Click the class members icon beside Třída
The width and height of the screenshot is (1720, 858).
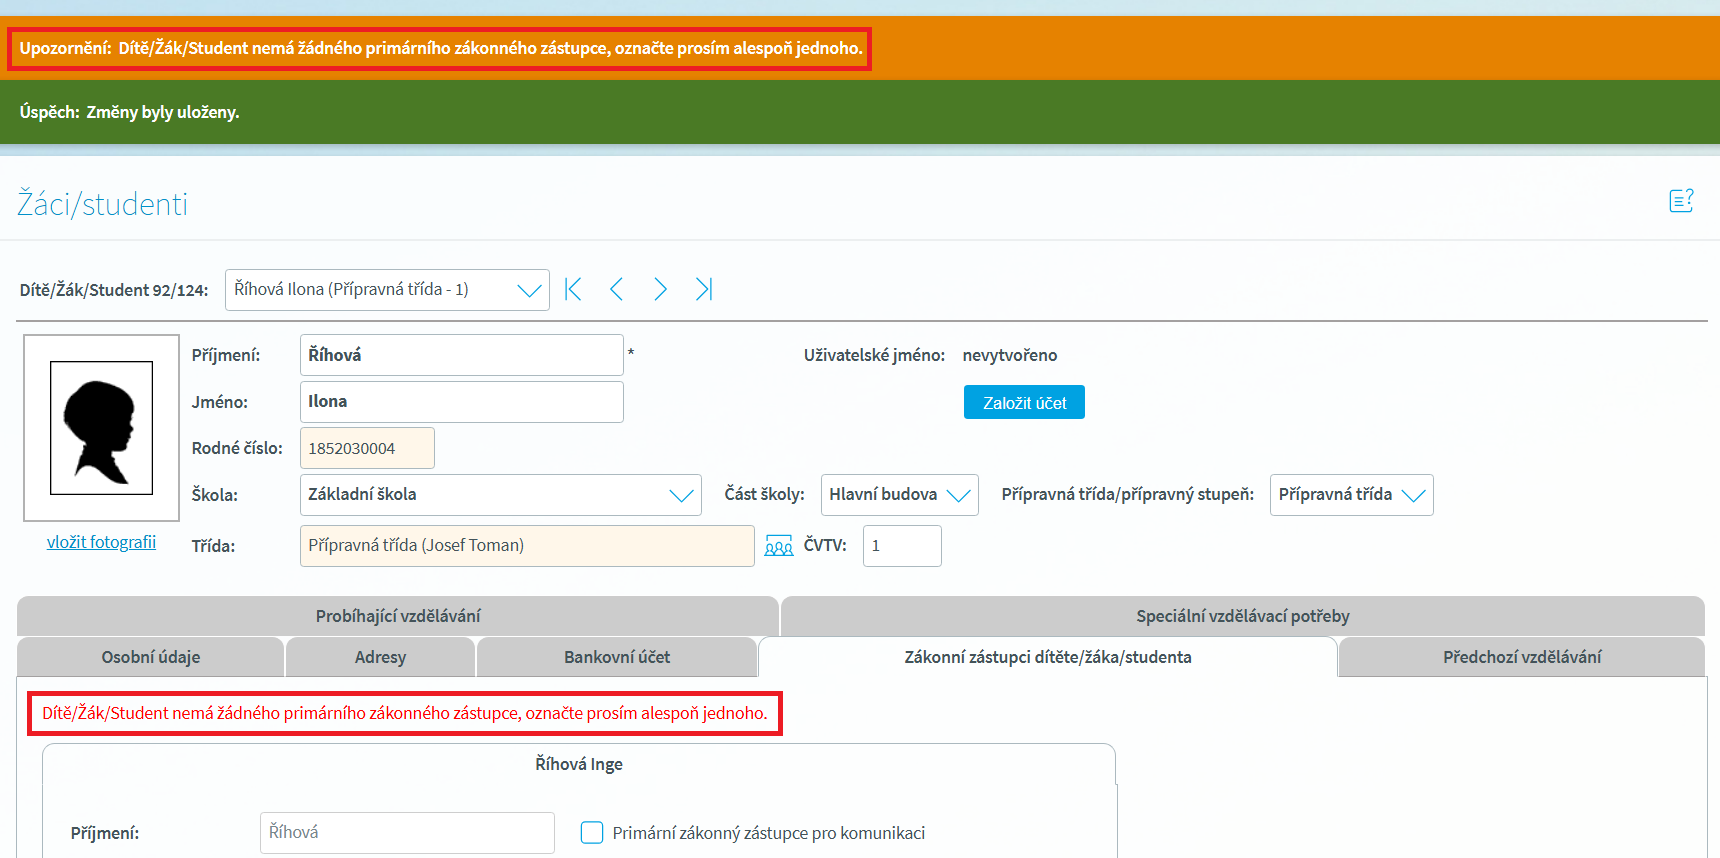778,546
